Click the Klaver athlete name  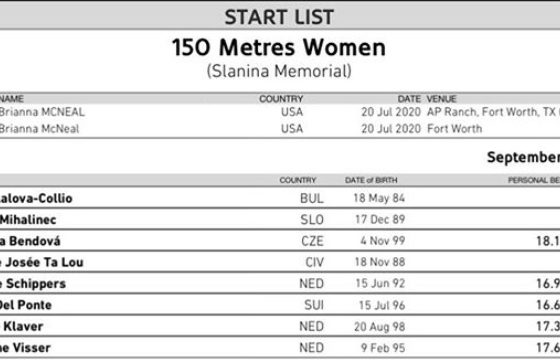23,326
